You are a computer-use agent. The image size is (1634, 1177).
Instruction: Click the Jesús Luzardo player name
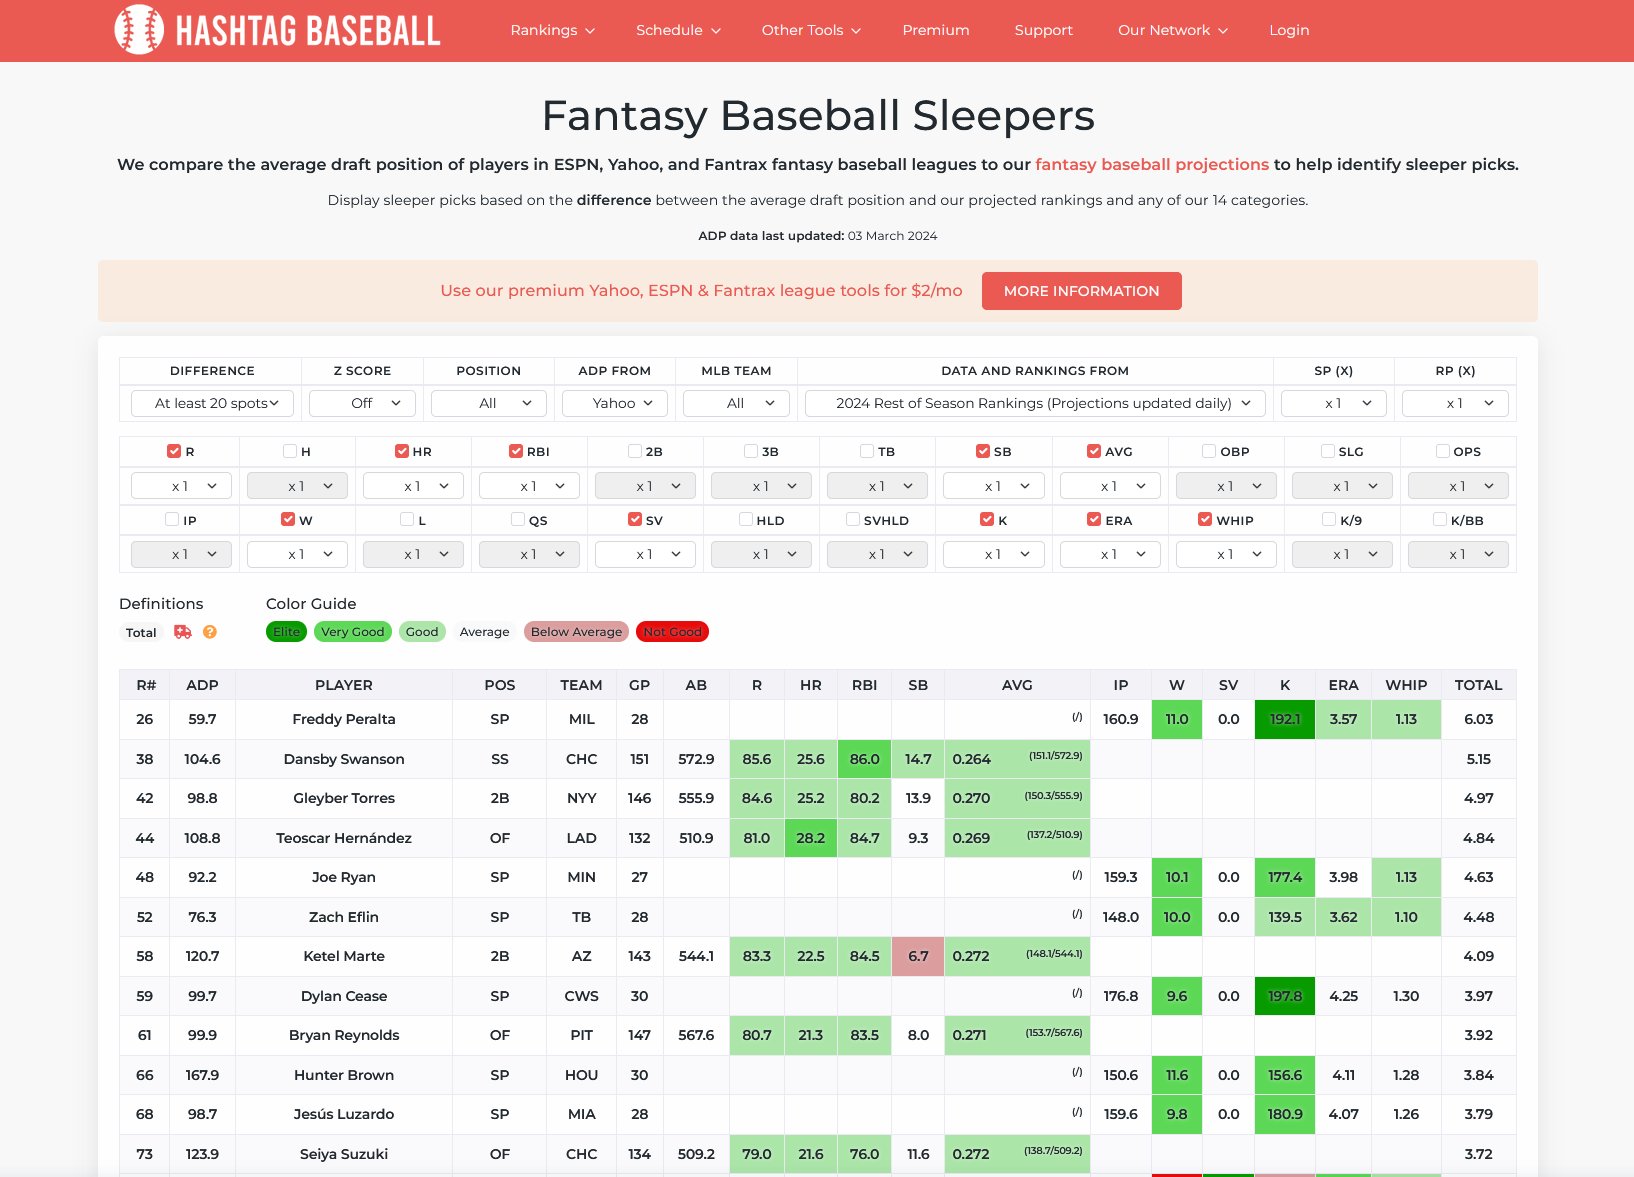344,1114
